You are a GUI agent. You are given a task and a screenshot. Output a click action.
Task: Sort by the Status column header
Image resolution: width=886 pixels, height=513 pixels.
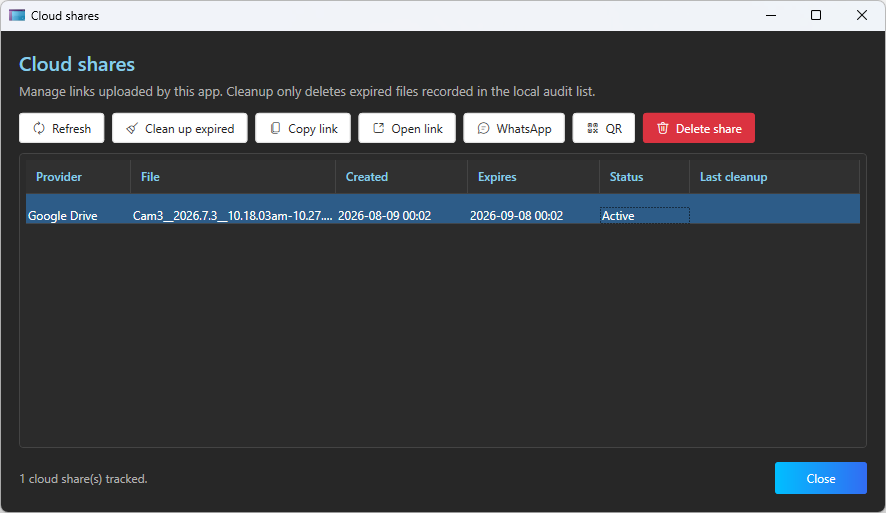tap(645, 177)
